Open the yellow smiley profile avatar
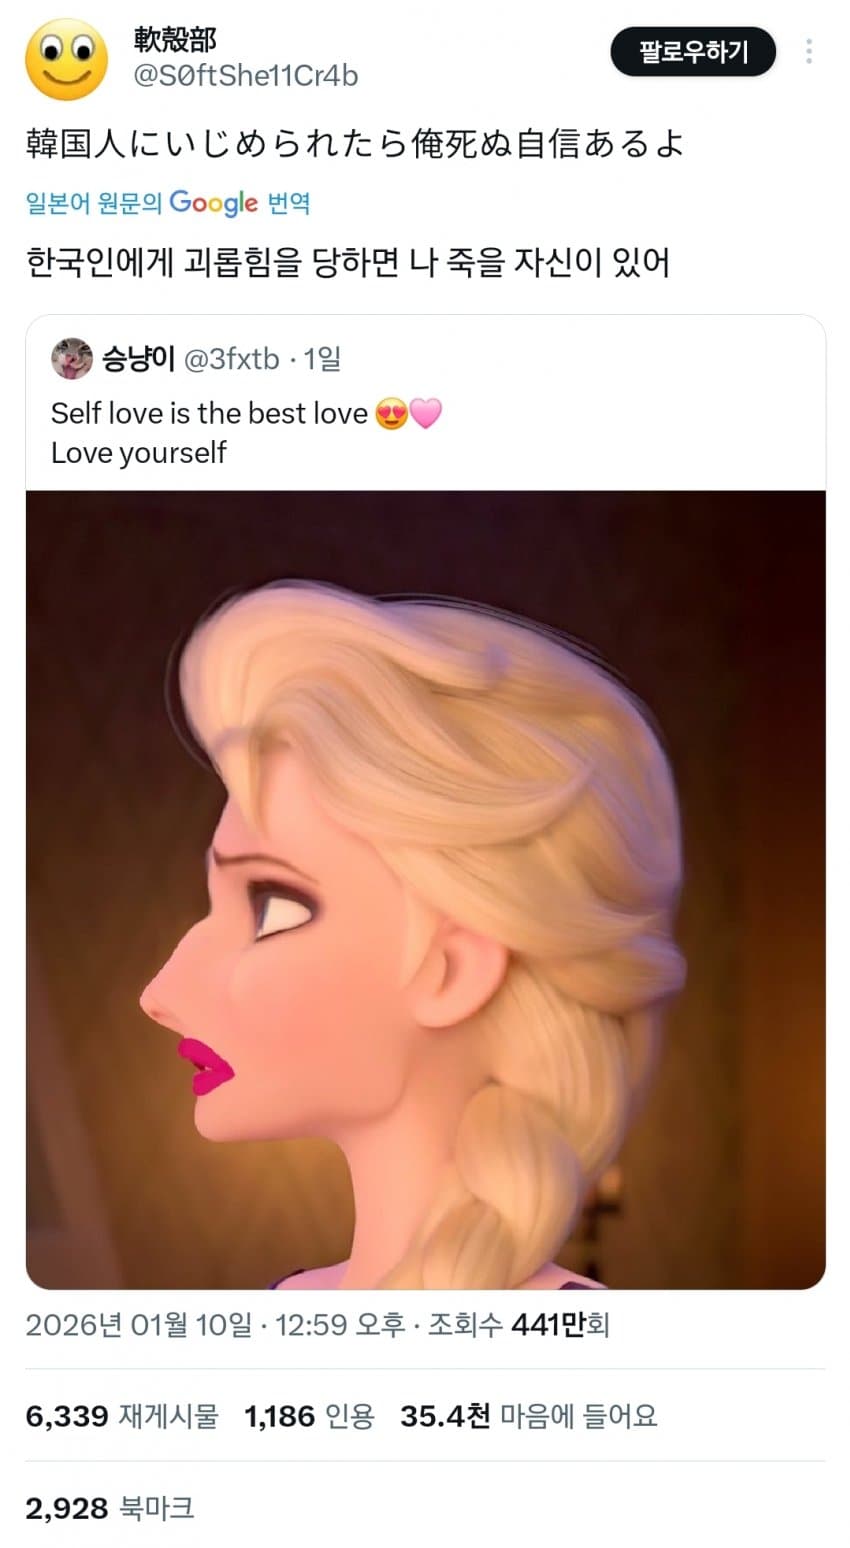This screenshot has height=1548, width=850. [x=67, y=60]
